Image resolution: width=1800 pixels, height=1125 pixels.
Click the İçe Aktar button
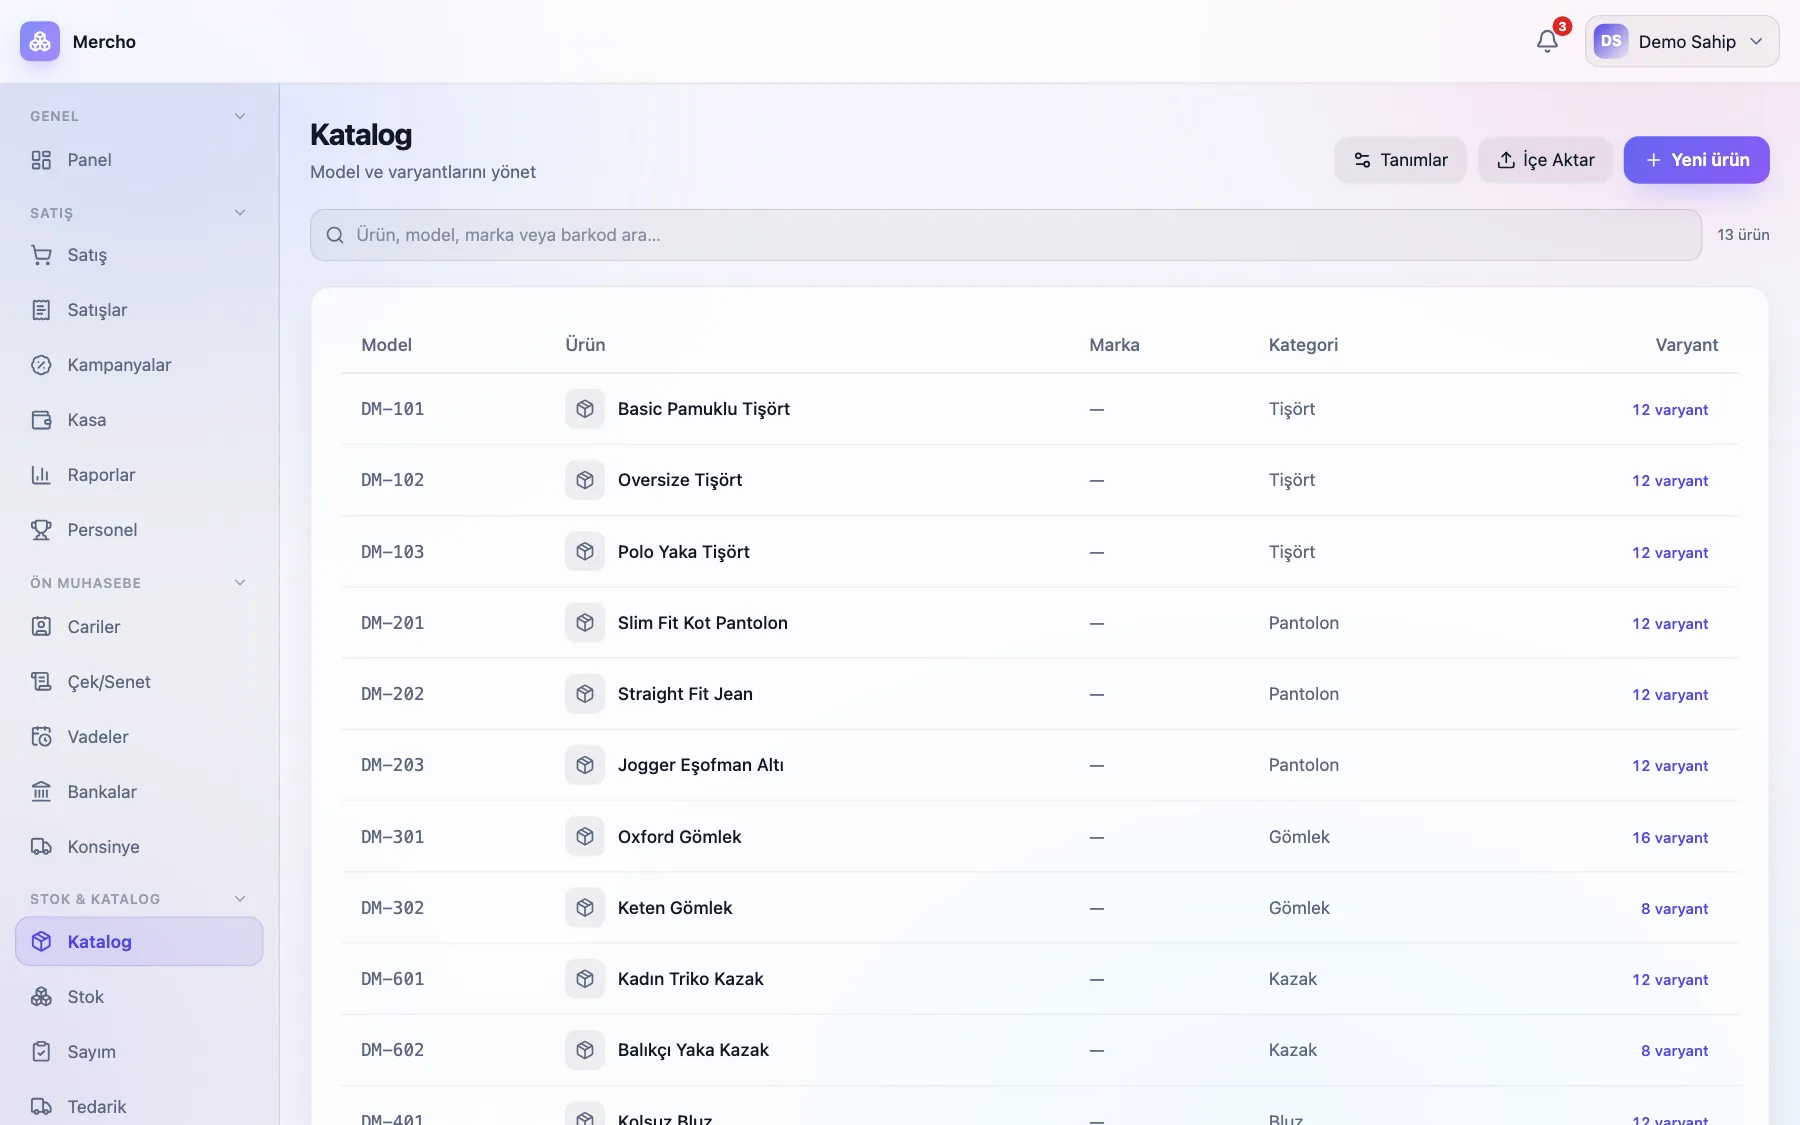pos(1545,160)
